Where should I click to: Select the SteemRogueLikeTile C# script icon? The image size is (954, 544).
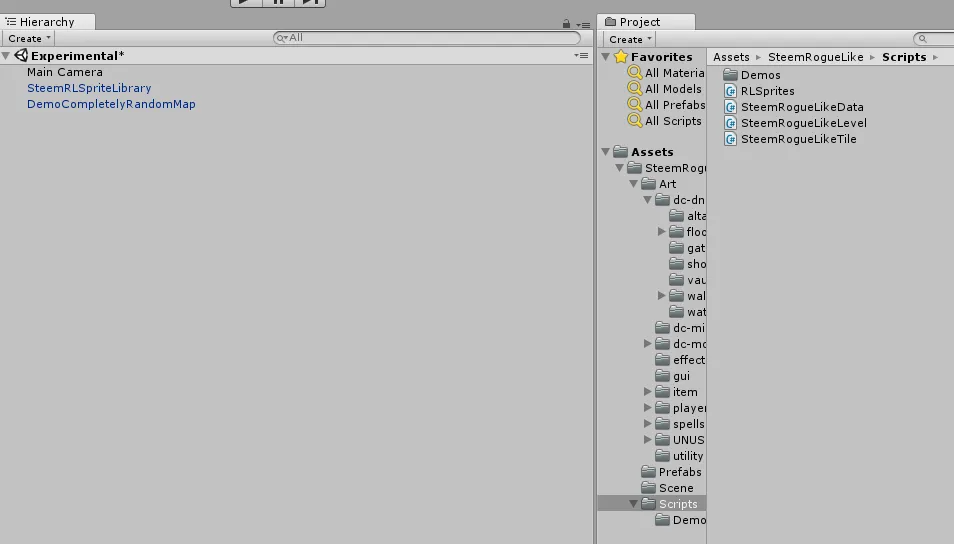tap(731, 139)
